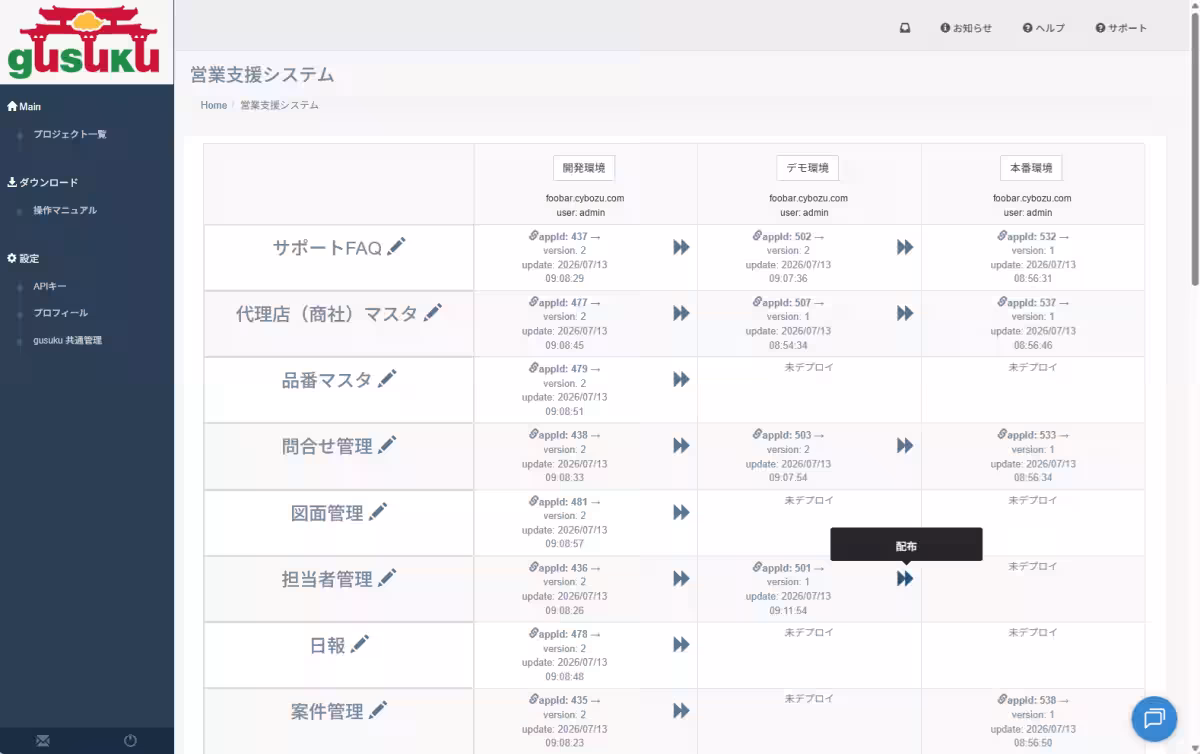
Task: Click the inbox tray icon in top bar
Action: 905,28
